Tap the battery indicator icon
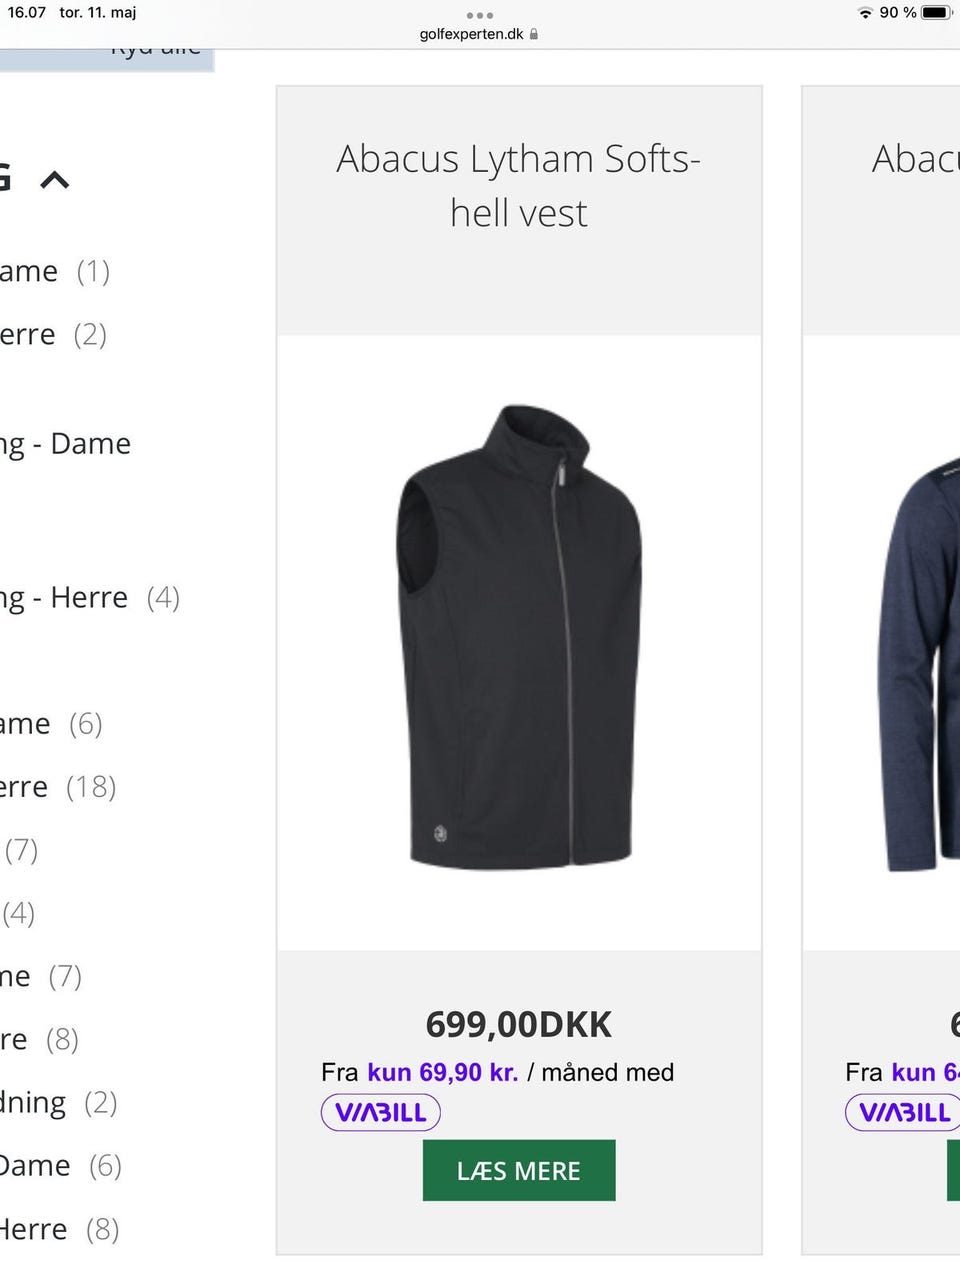Image resolution: width=960 pixels, height=1280 pixels. click(x=936, y=13)
